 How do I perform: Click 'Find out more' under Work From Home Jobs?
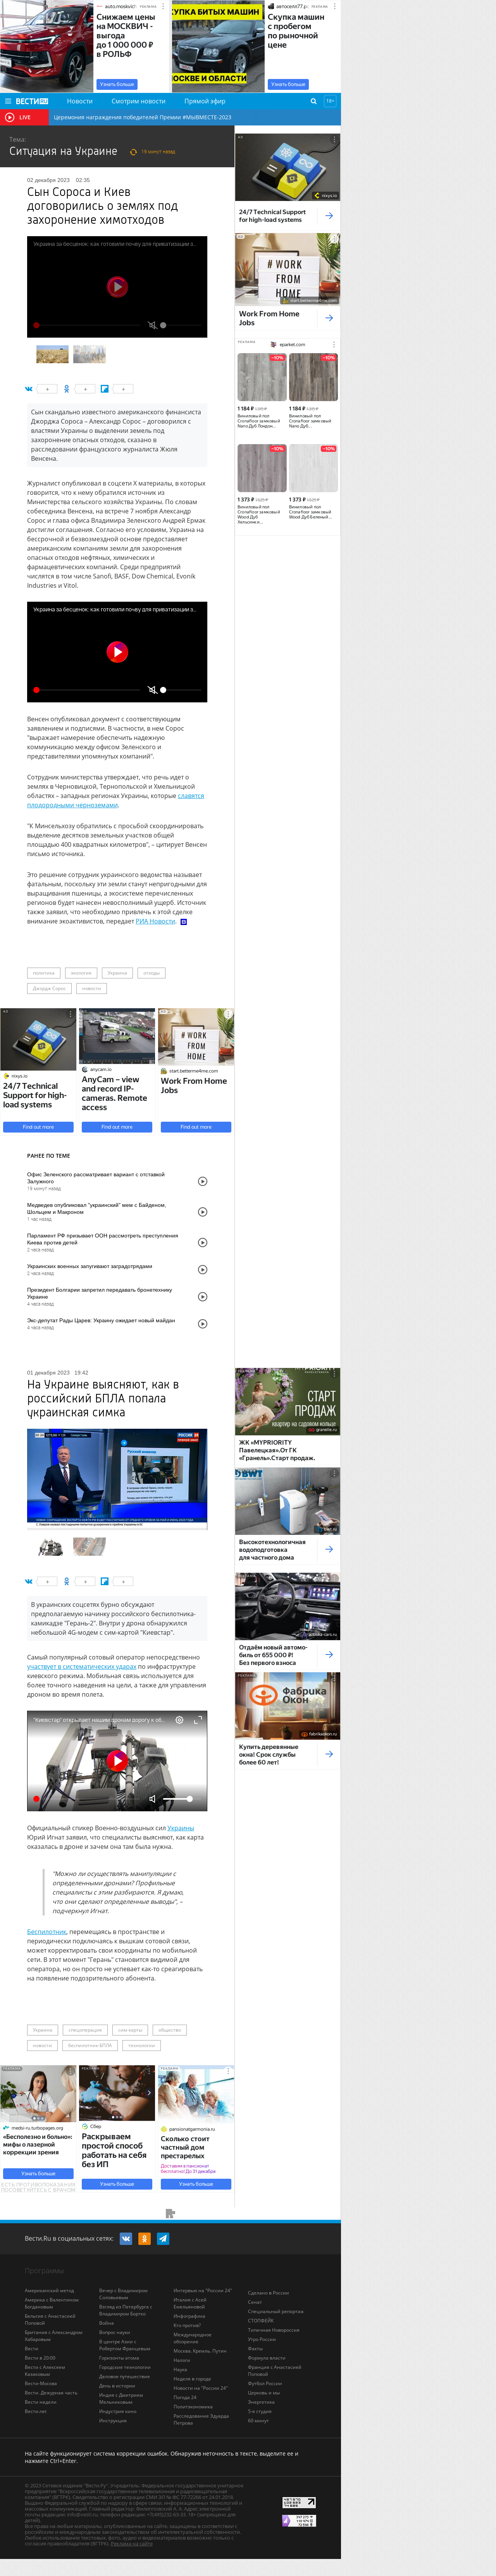pos(196,1127)
